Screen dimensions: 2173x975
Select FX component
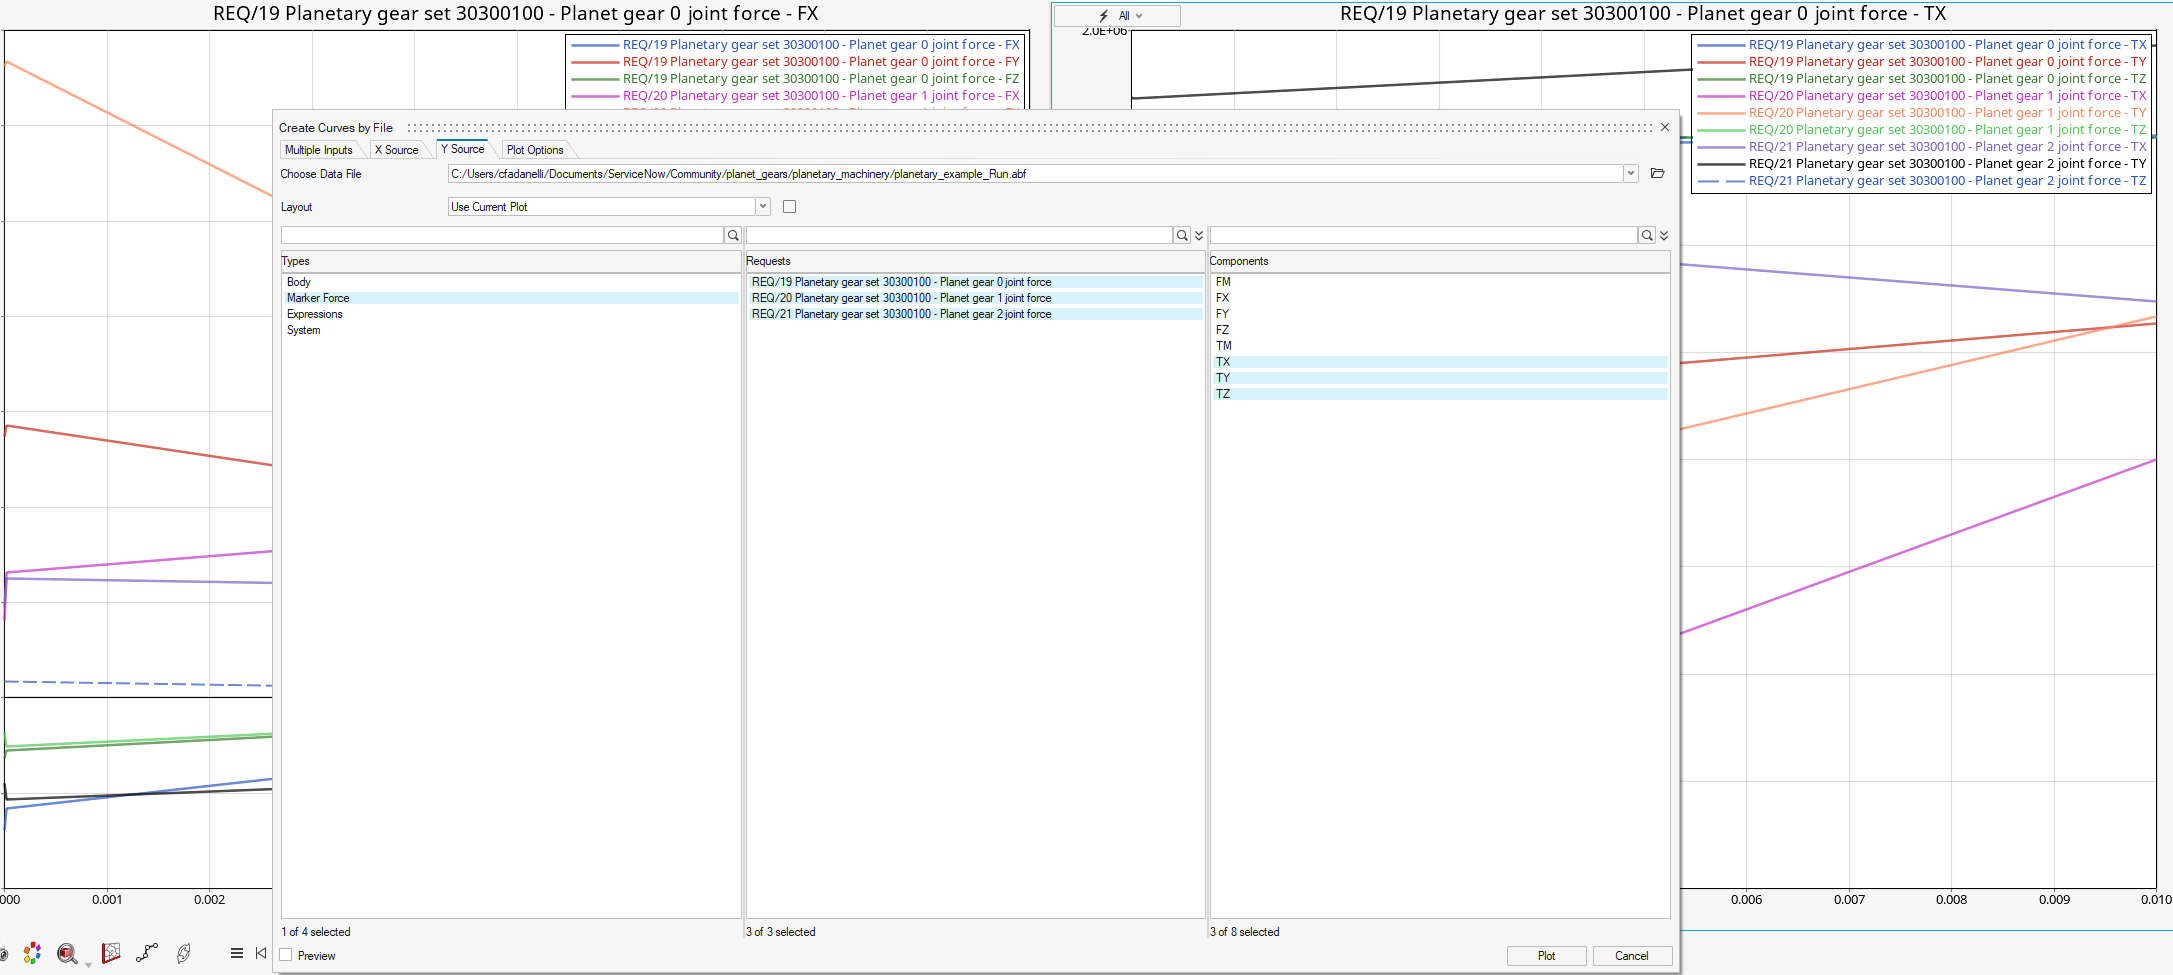(1440, 298)
